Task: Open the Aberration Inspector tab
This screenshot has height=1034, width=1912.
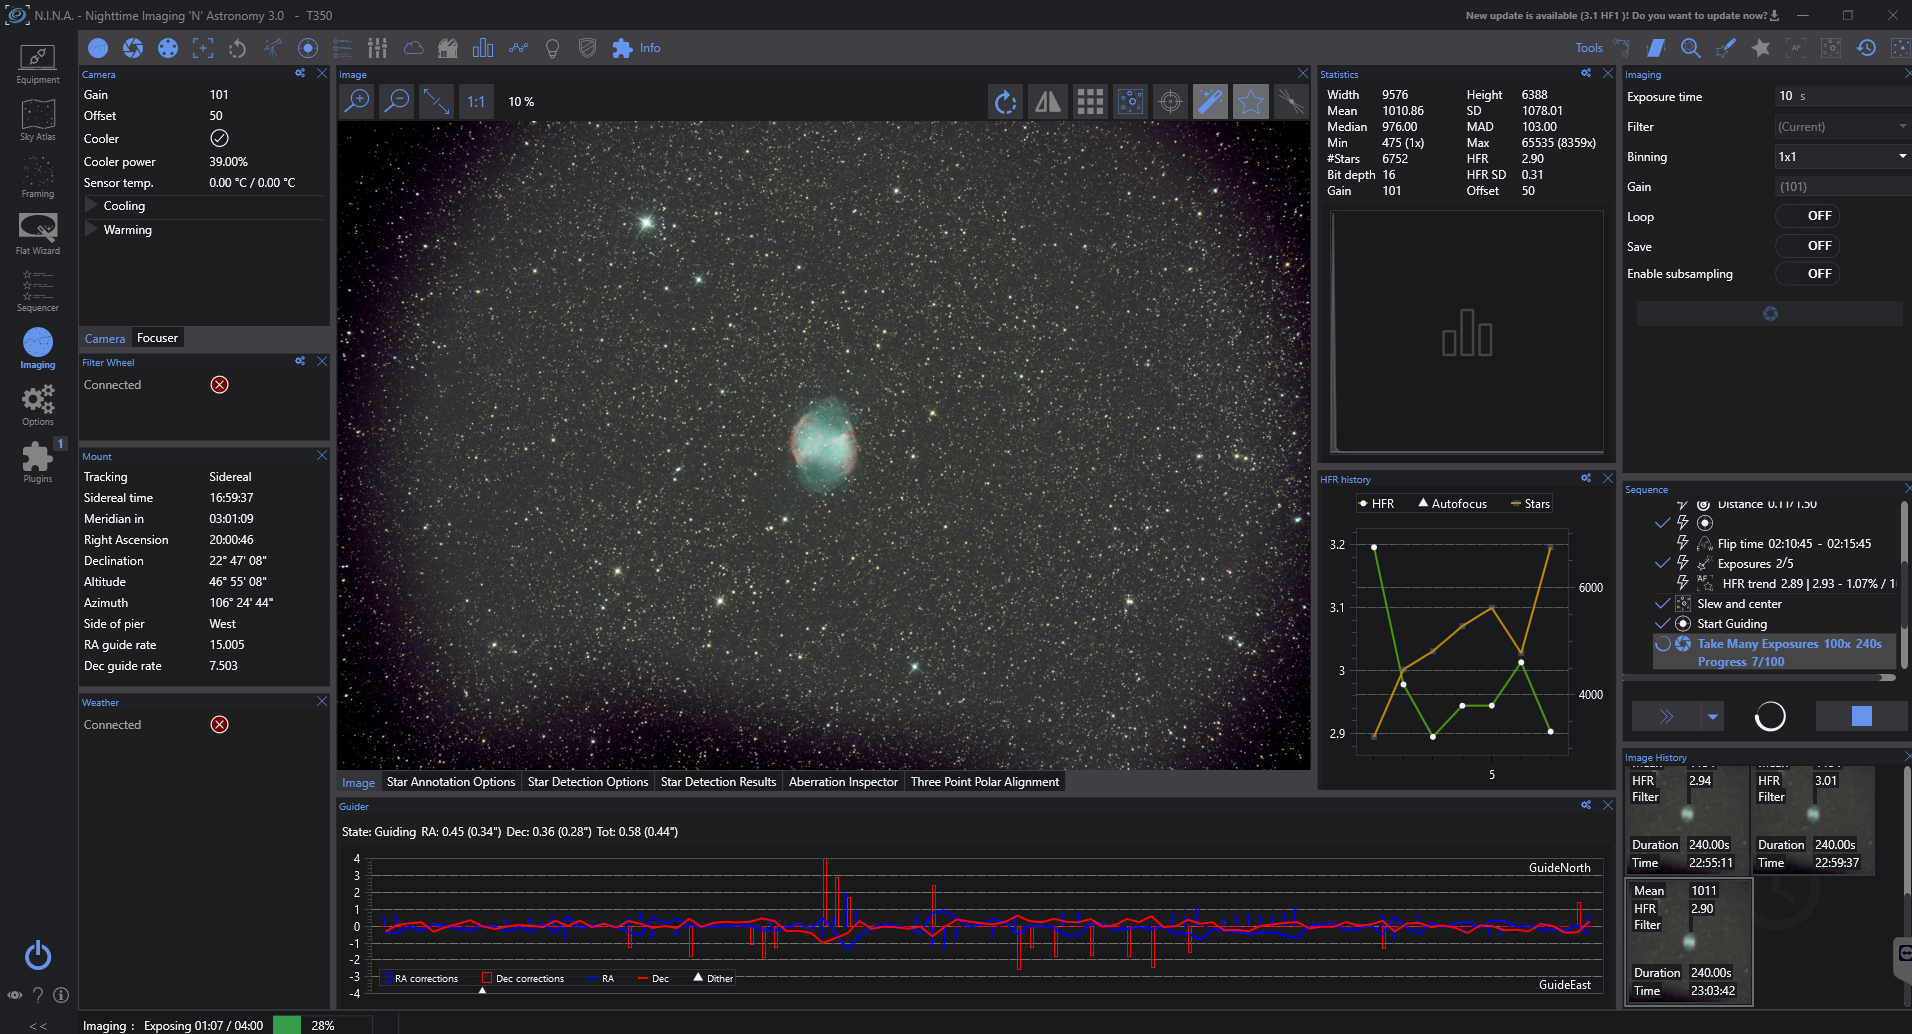Action: (x=843, y=782)
